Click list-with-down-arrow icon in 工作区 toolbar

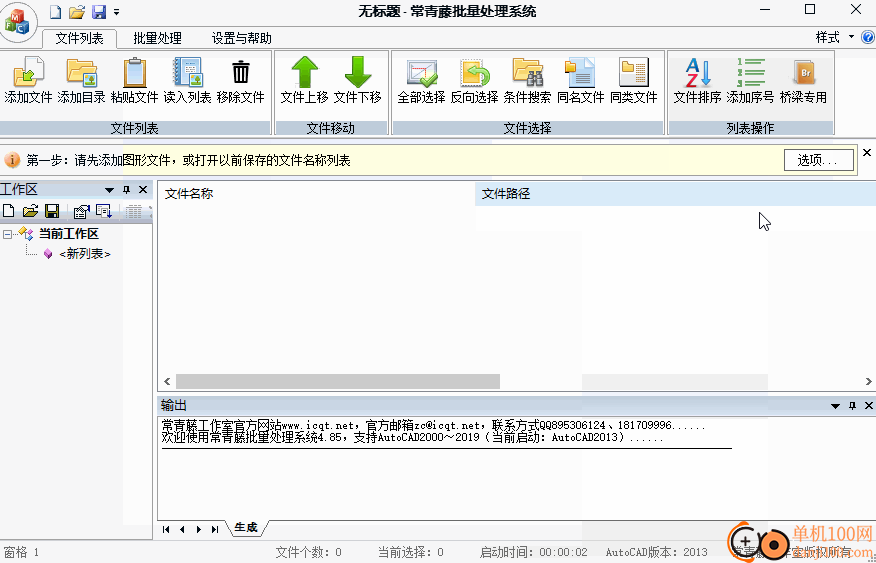coord(104,211)
